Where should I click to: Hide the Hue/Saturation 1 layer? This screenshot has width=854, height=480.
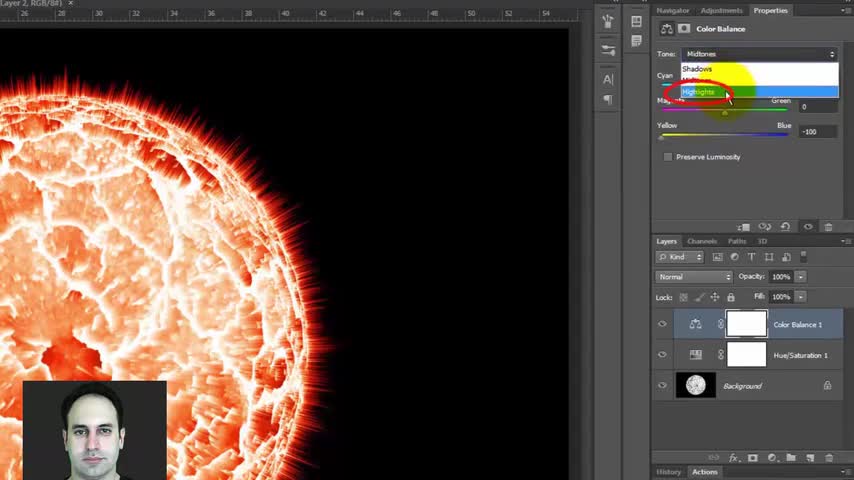(662, 355)
